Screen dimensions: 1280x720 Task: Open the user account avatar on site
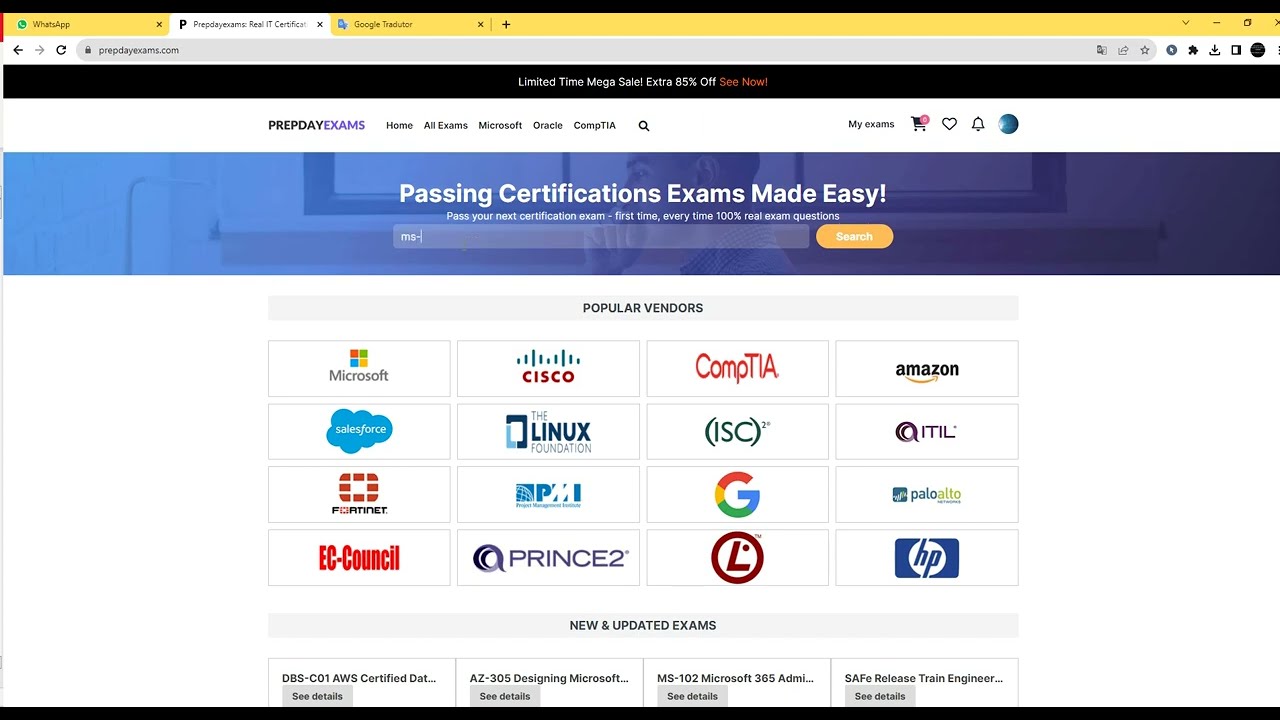pyautogui.click(x=1008, y=124)
